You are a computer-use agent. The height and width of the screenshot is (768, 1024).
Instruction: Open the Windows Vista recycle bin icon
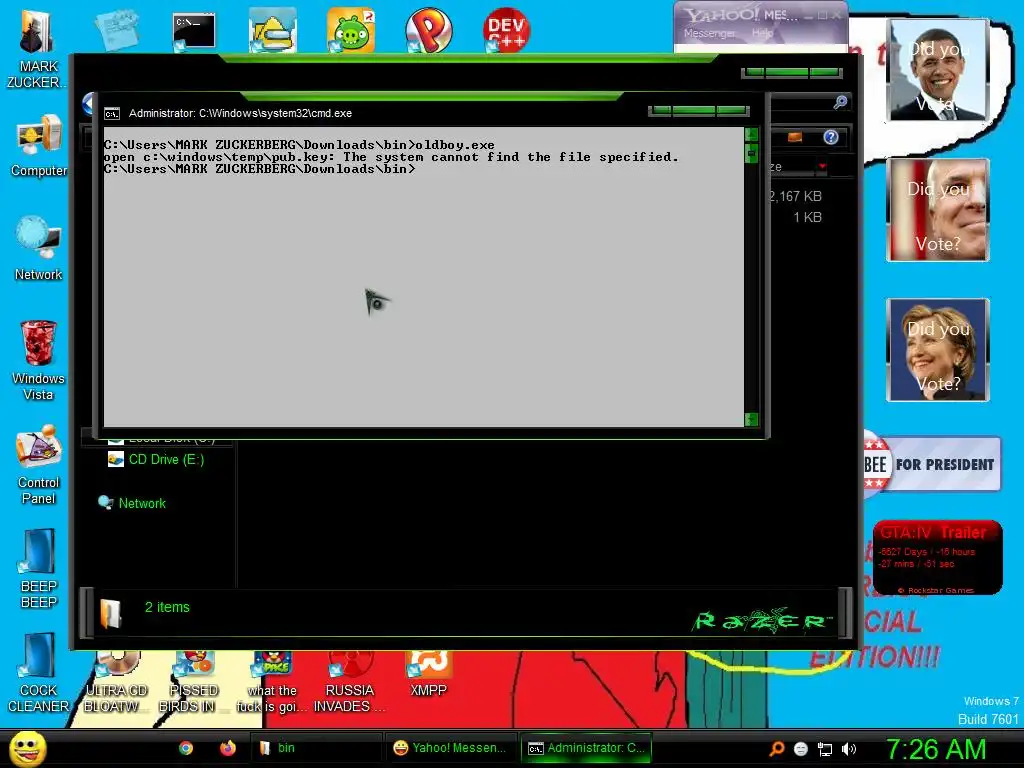(x=39, y=360)
